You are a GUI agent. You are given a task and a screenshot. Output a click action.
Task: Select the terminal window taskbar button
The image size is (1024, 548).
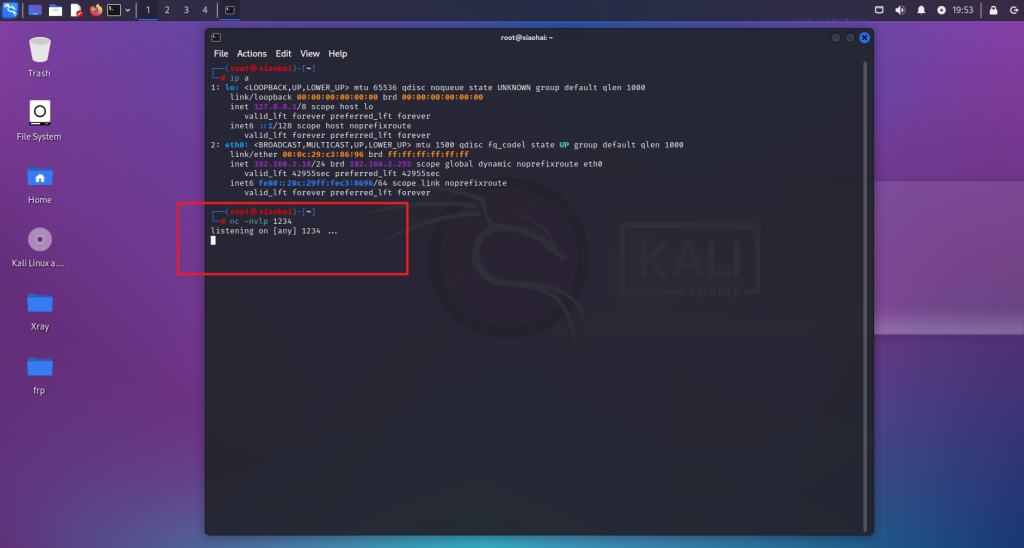pyautogui.click(x=230, y=10)
